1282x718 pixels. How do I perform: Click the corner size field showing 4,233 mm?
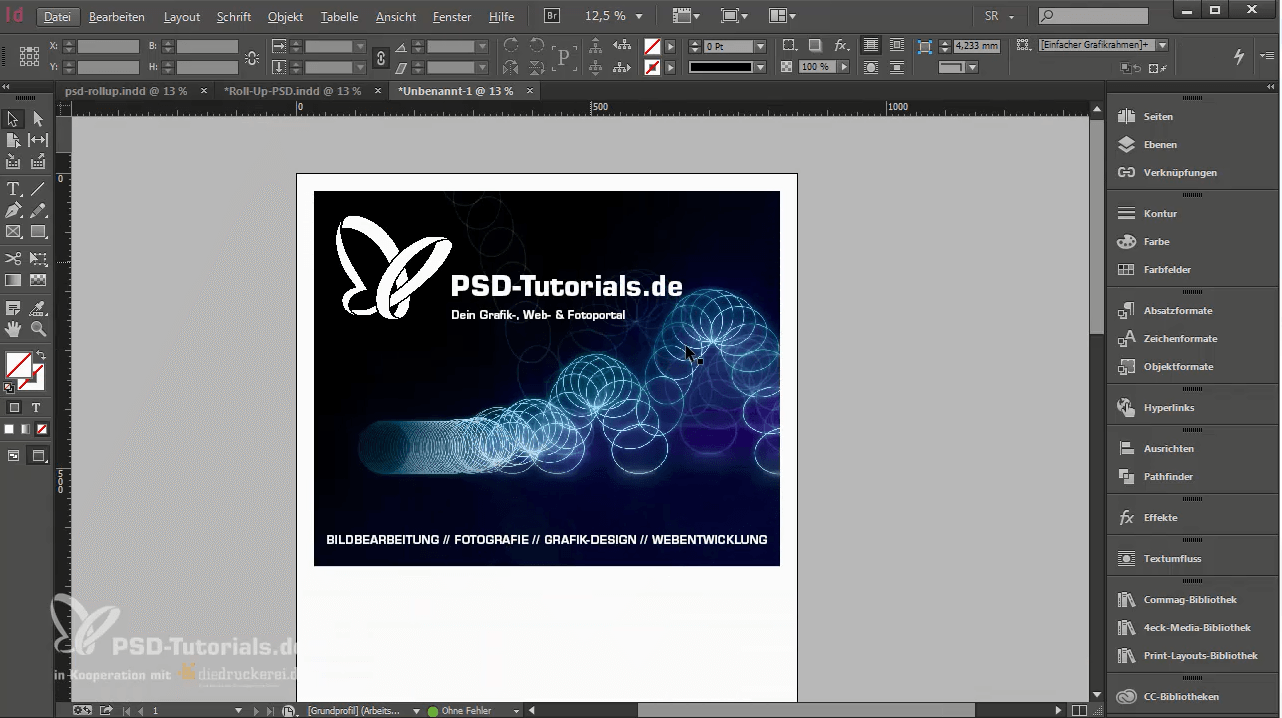[978, 46]
